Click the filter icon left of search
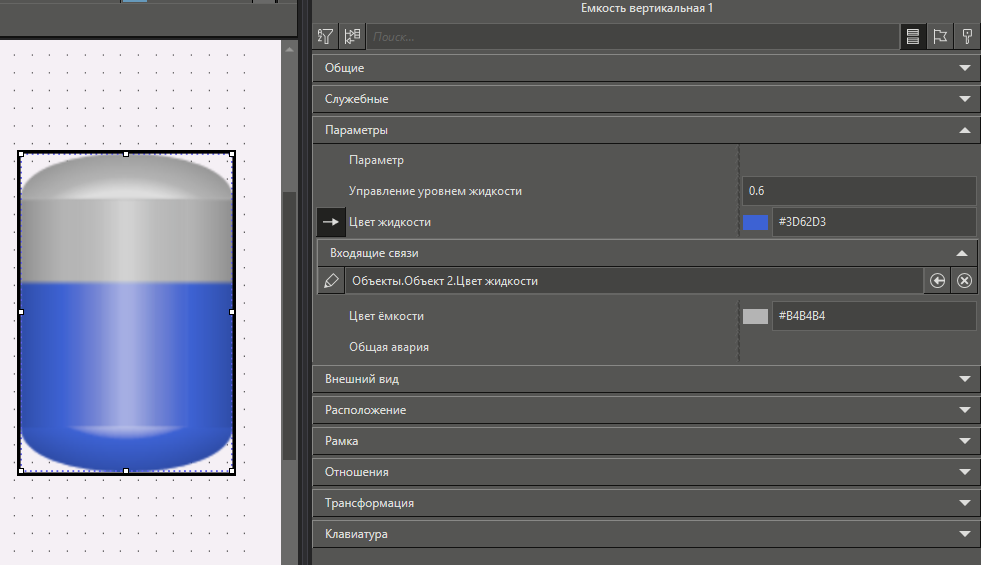Screen dimensions: 981x565 coord(325,36)
